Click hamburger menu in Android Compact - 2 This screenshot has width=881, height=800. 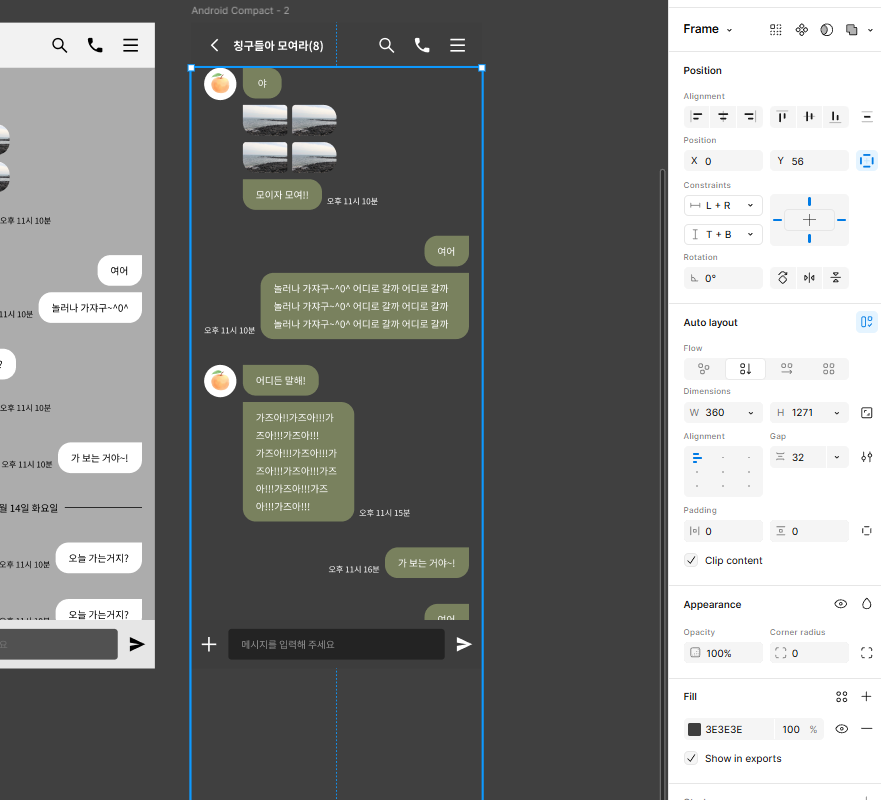tap(457, 45)
